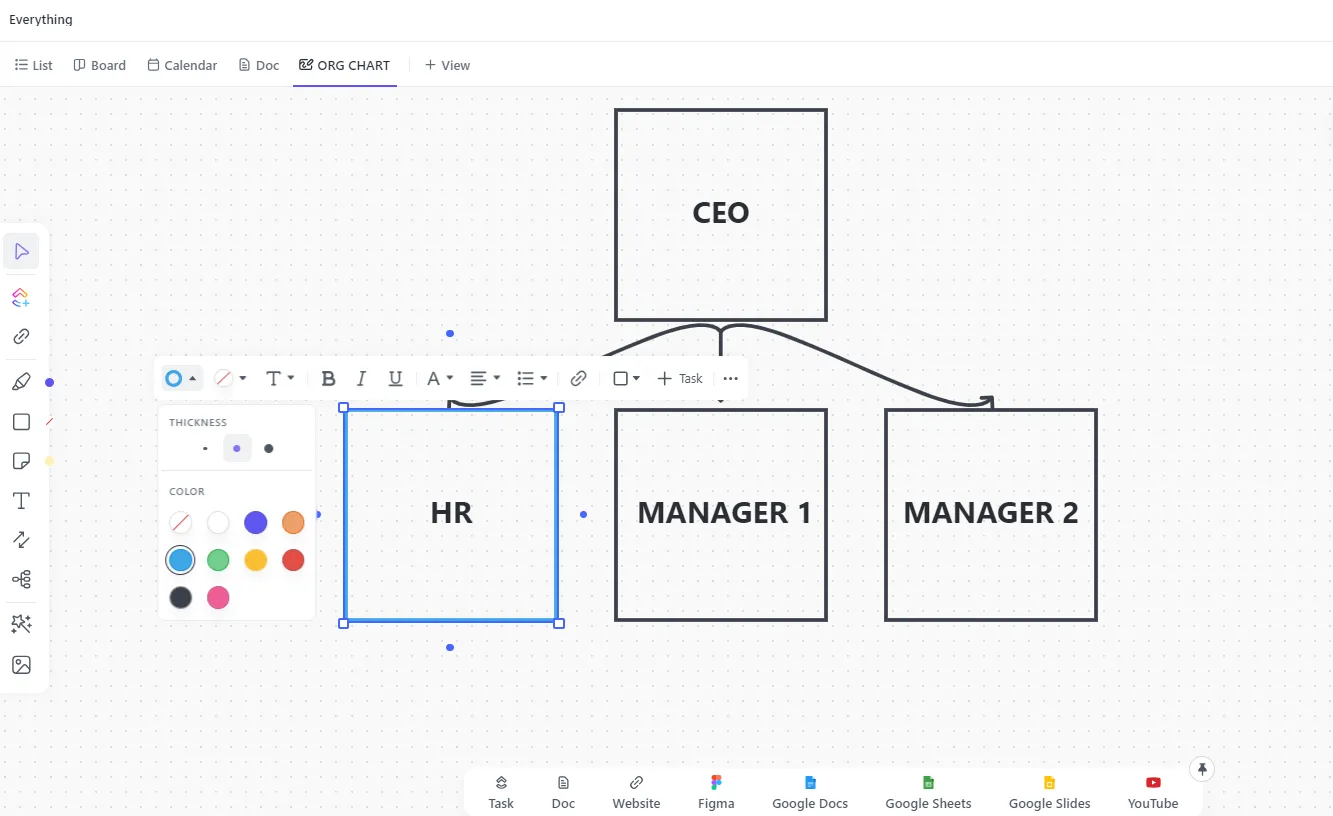Click the link icon in formatting toolbar
The image size is (1333, 816).
pos(578,379)
